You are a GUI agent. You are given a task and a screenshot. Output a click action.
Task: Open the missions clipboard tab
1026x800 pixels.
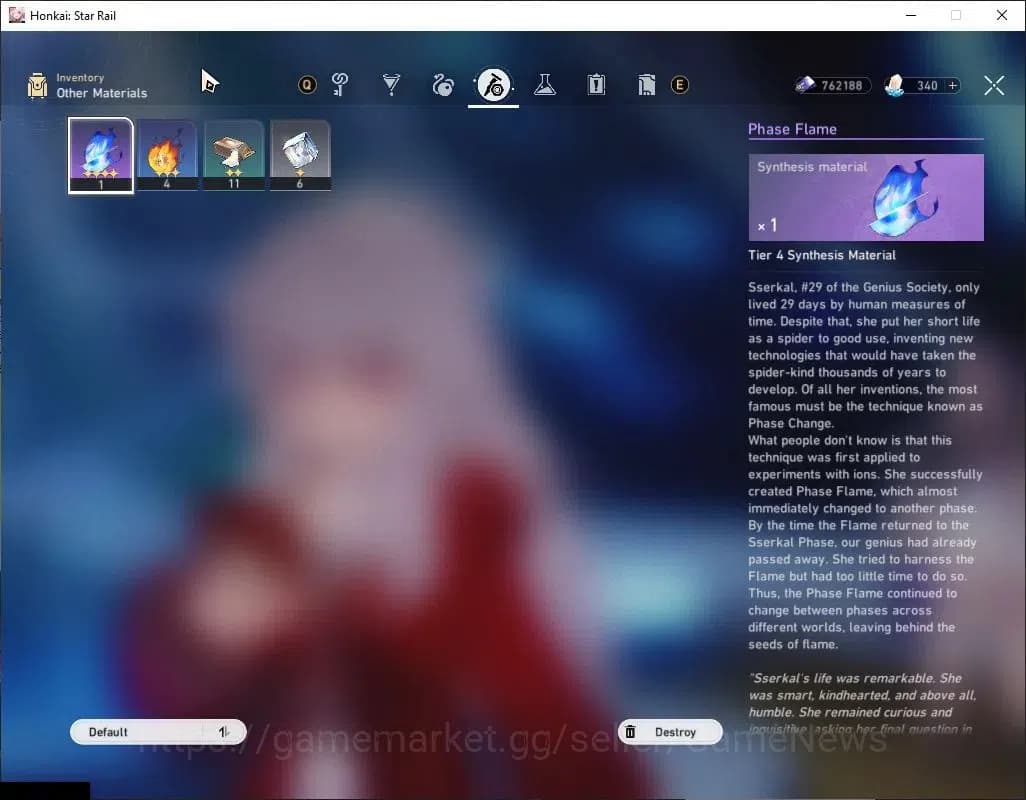coord(596,84)
